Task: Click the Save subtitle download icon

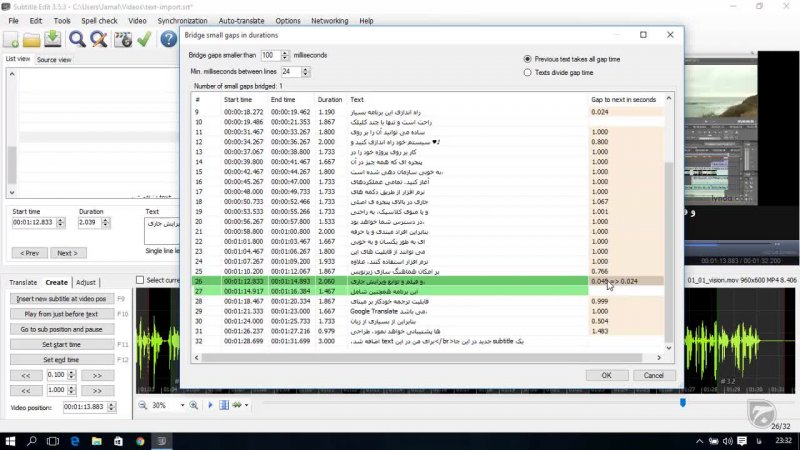Action: click(x=52, y=40)
